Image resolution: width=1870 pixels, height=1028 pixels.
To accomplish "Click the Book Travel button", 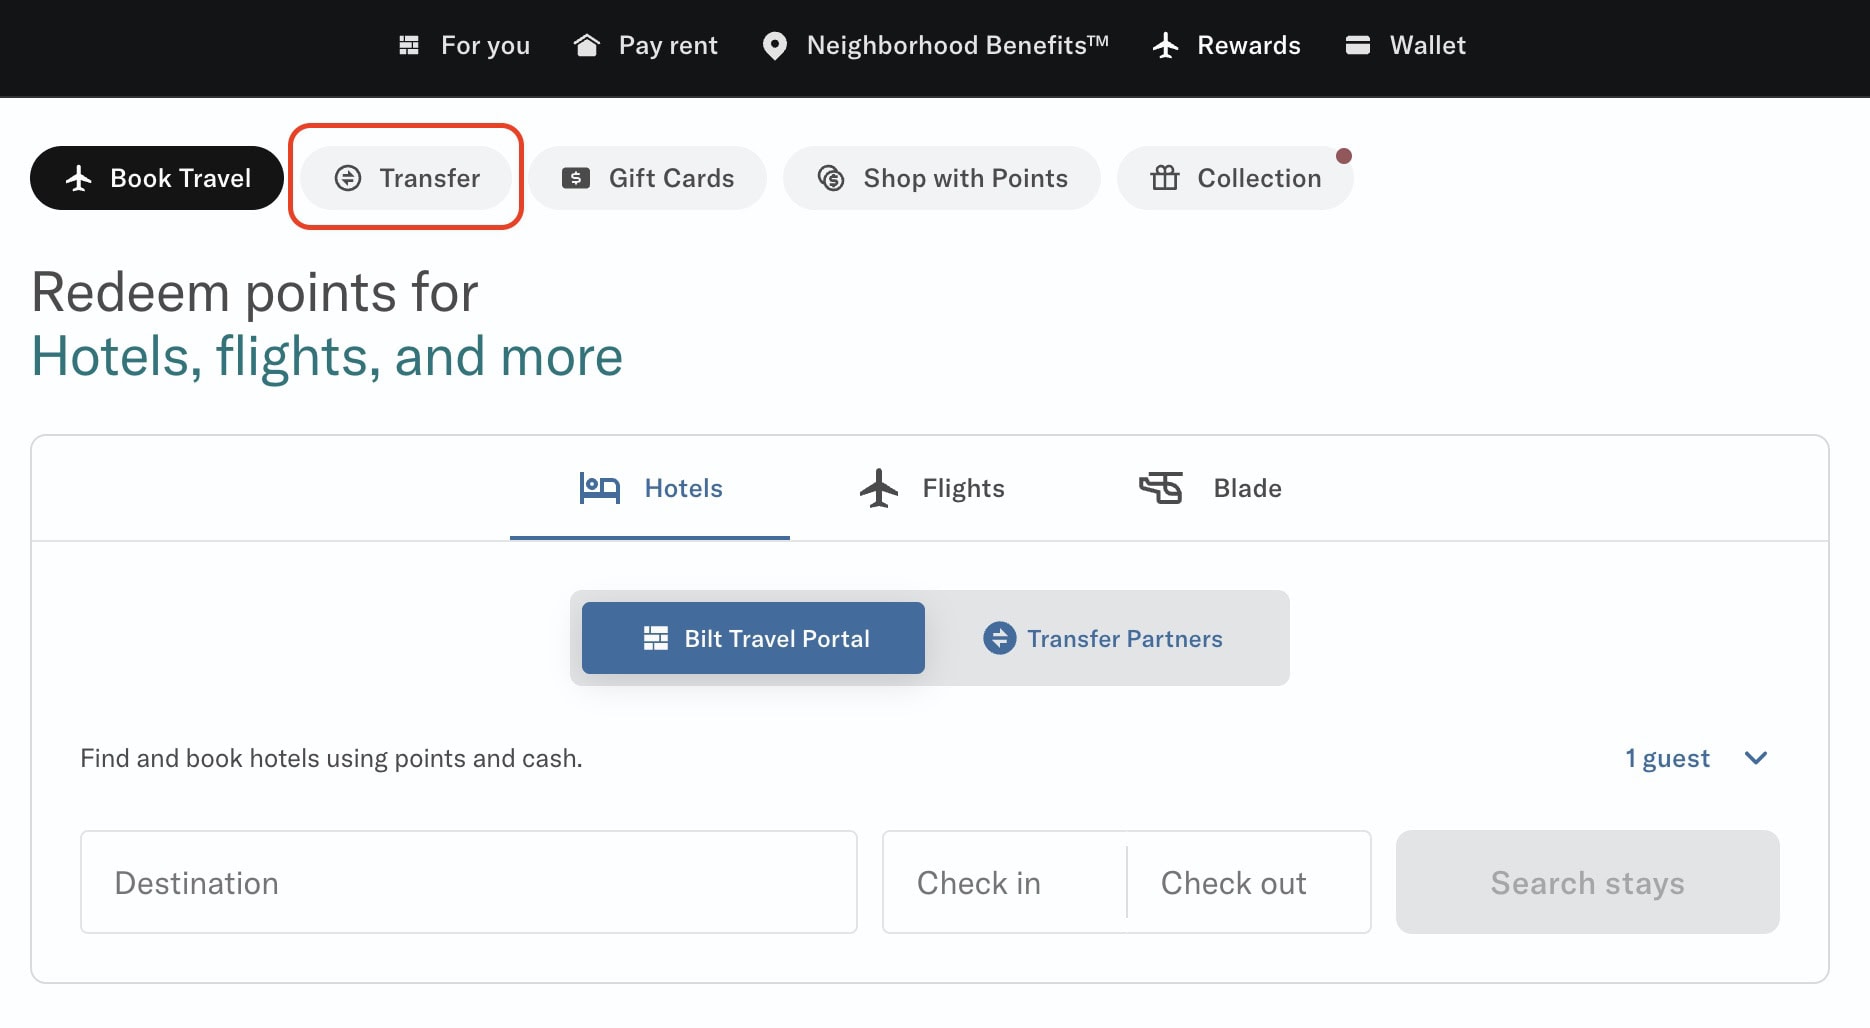I will (156, 178).
